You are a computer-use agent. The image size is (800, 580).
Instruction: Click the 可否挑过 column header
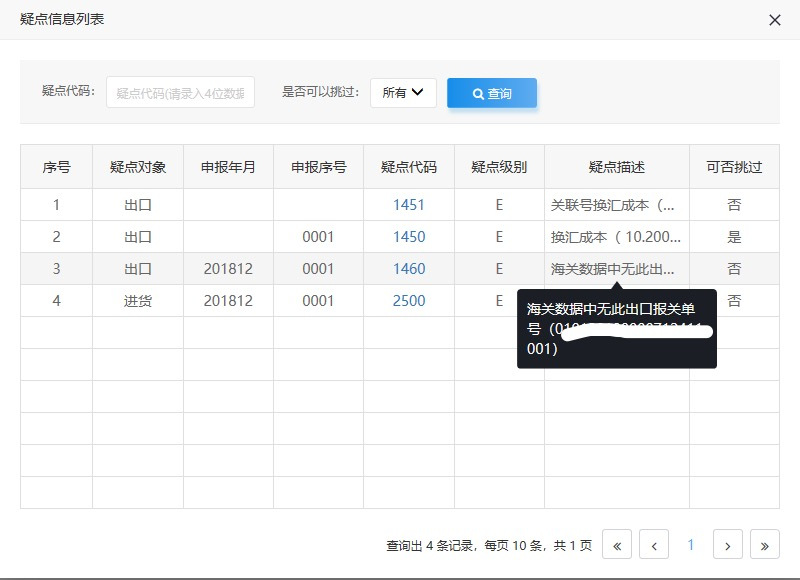pyautogui.click(x=734, y=167)
